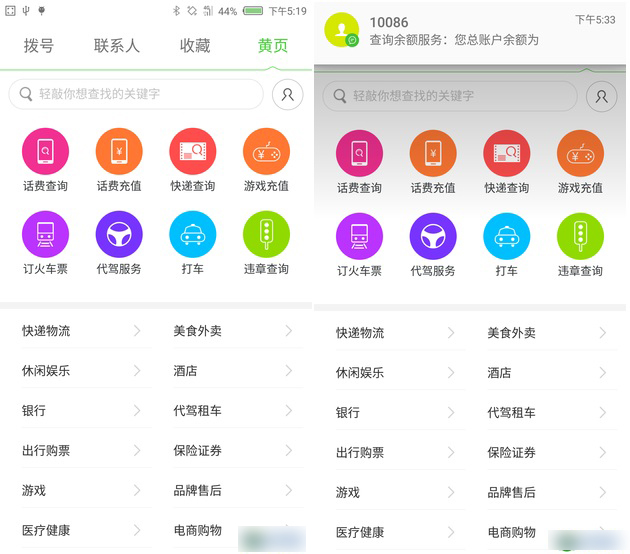Image resolution: width=630 pixels, height=554 pixels.
Task: Open 快递查询 icon in left screen
Action: coord(193,151)
